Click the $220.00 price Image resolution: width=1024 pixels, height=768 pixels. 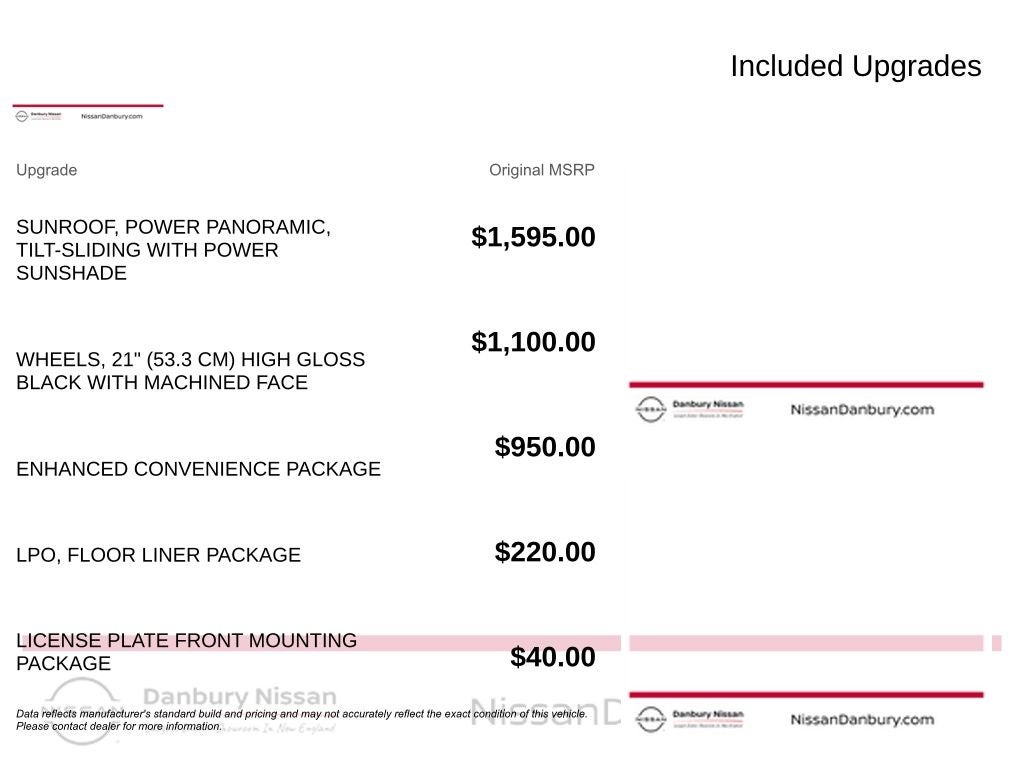pyautogui.click(x=545, y=552)
